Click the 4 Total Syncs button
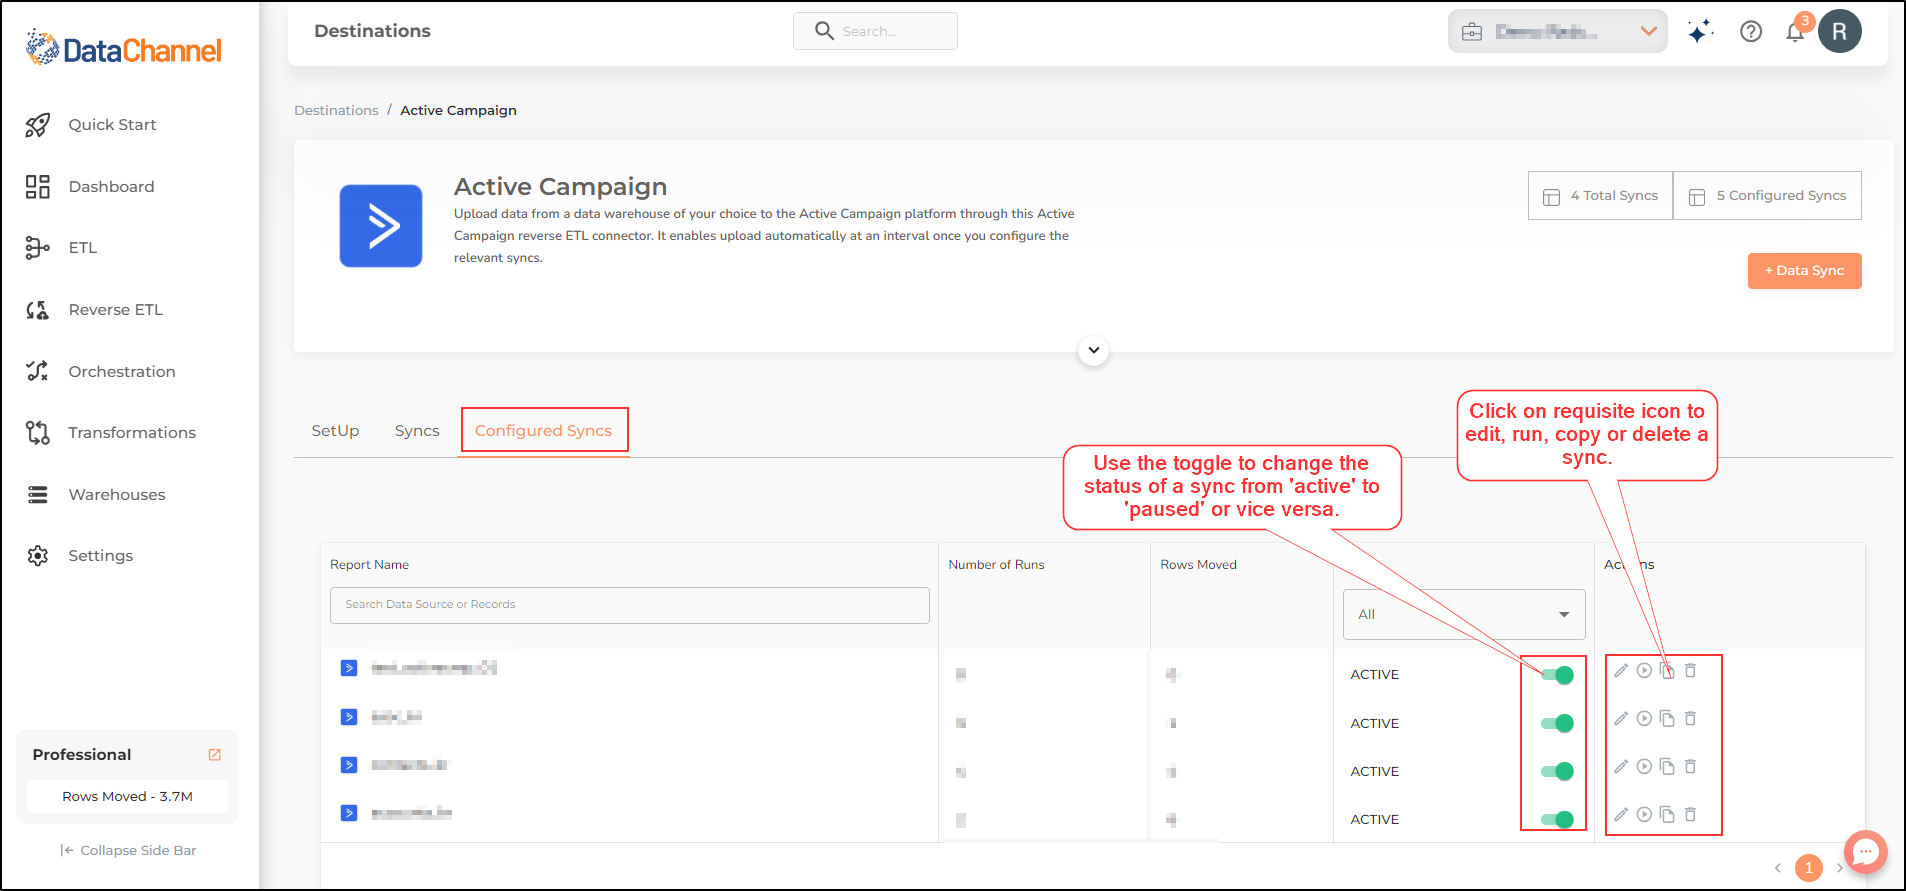 (x=1600, y=196)
